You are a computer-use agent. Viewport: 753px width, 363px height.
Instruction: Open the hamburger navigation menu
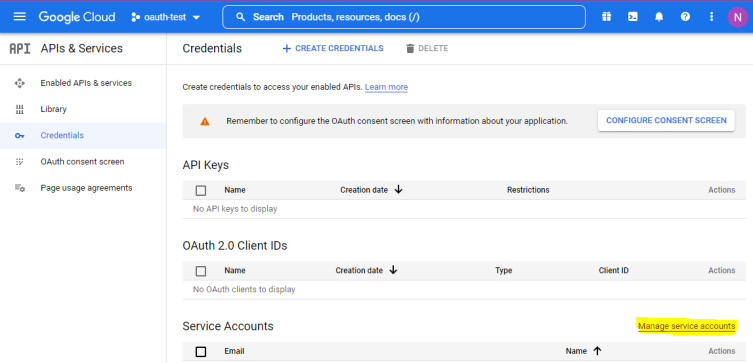tap(19, 17)
